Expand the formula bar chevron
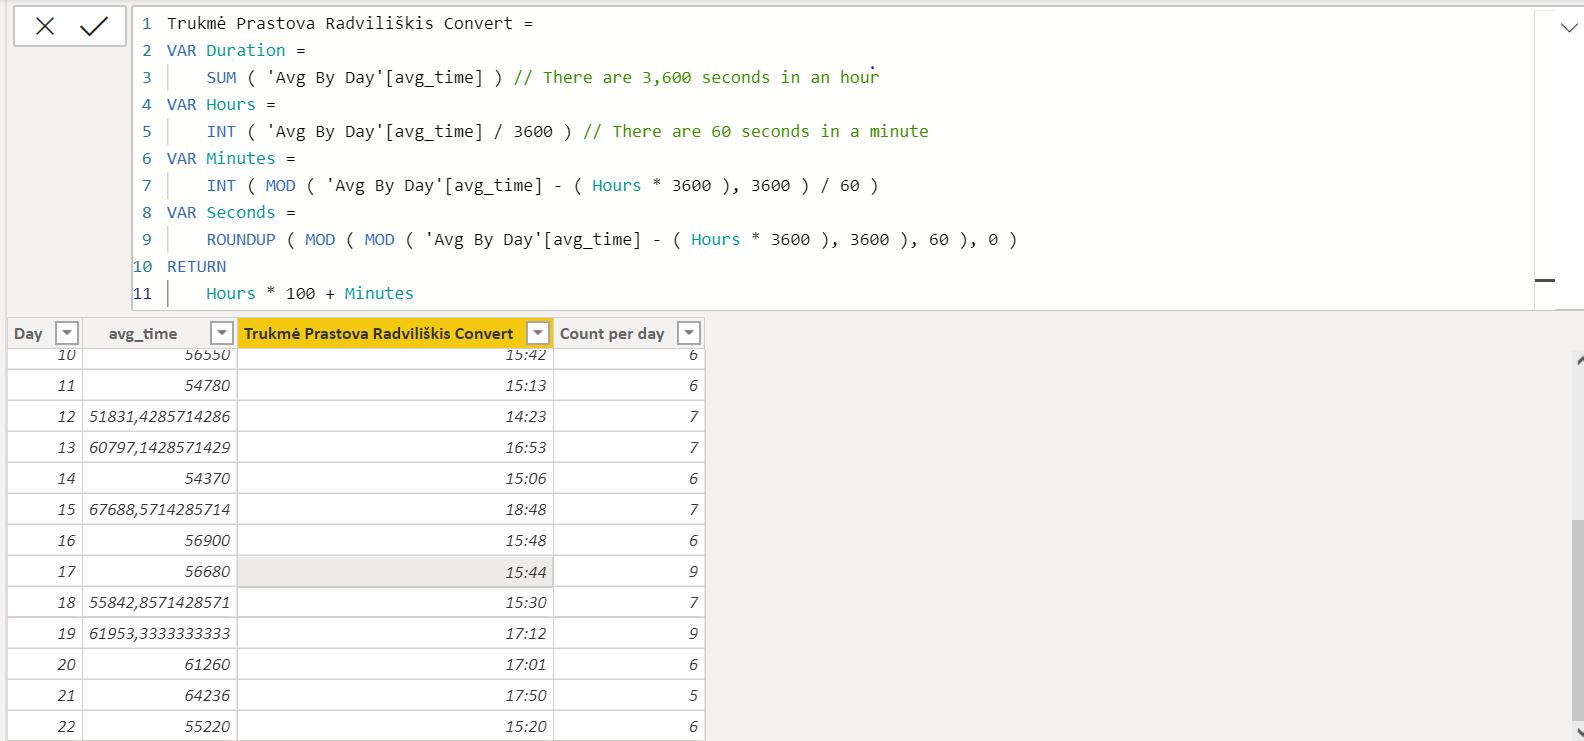The height and width of the screenshot is (741, 1584). coord(1569,27)
